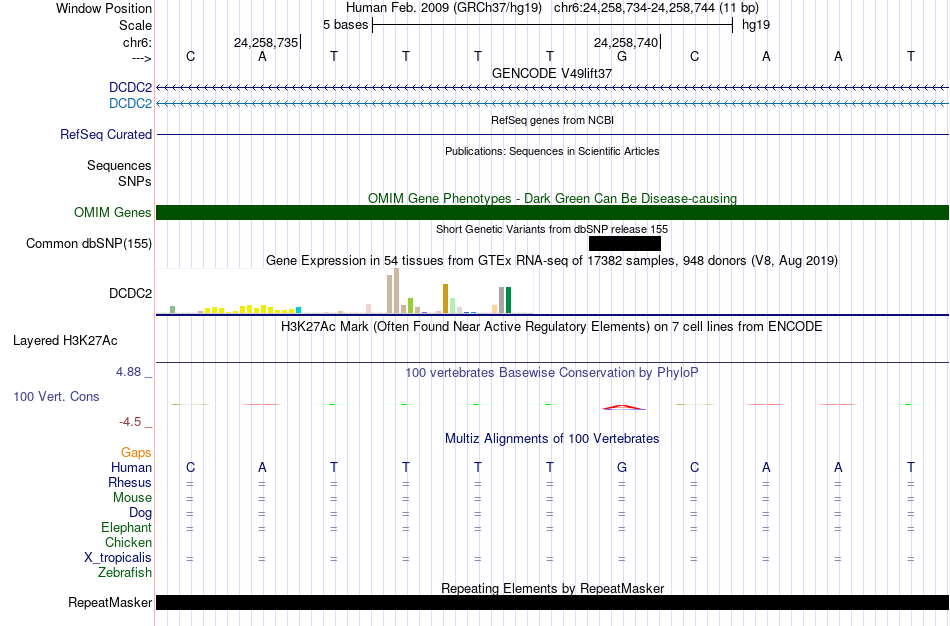Click the red conservation peak under base G
This screenshot has height=626, width=950.
point(623,407)
